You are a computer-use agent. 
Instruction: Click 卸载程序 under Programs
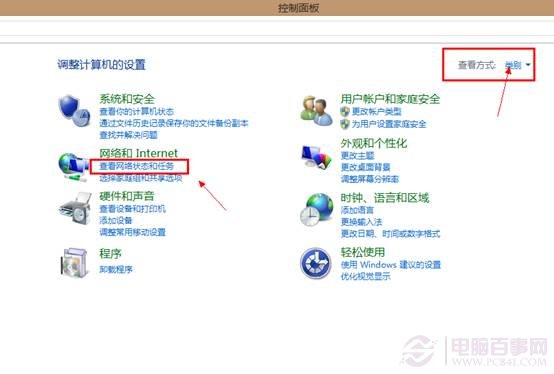click(x=116, y=269)
